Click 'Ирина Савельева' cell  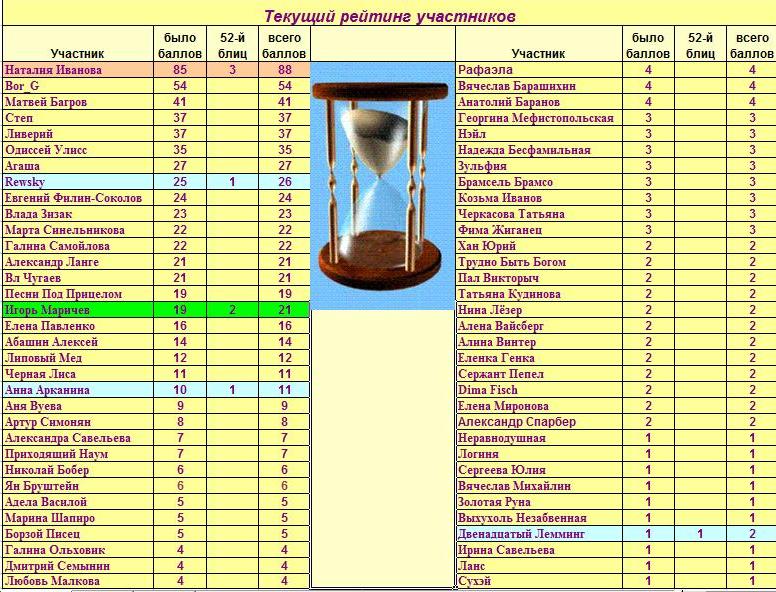(x=538, y=550)
